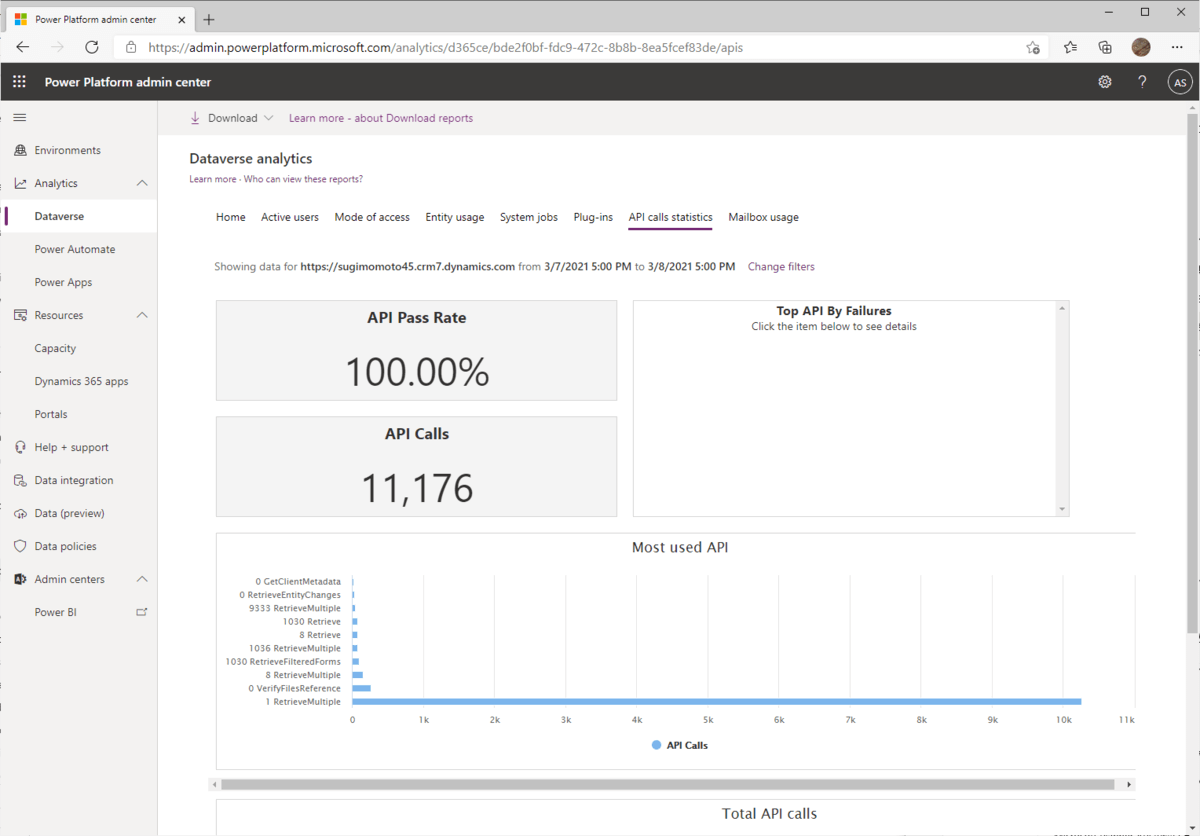Expand the Resources section chevron

(x=143, y=314)
